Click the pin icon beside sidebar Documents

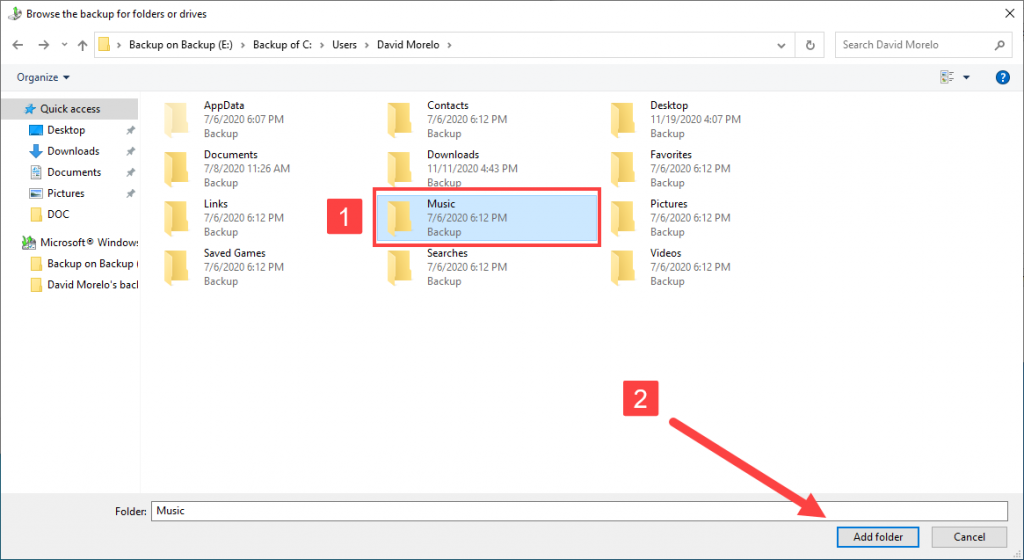130,172
